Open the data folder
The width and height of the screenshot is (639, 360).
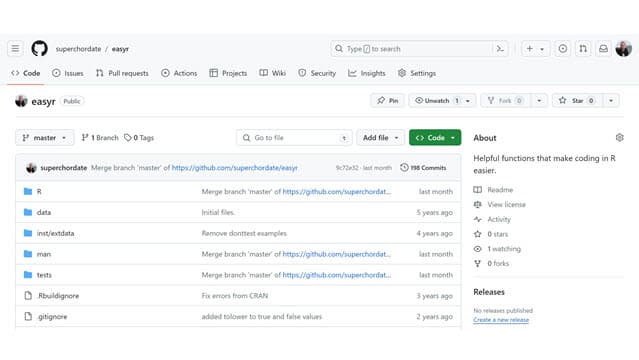(x=44, y=212)
